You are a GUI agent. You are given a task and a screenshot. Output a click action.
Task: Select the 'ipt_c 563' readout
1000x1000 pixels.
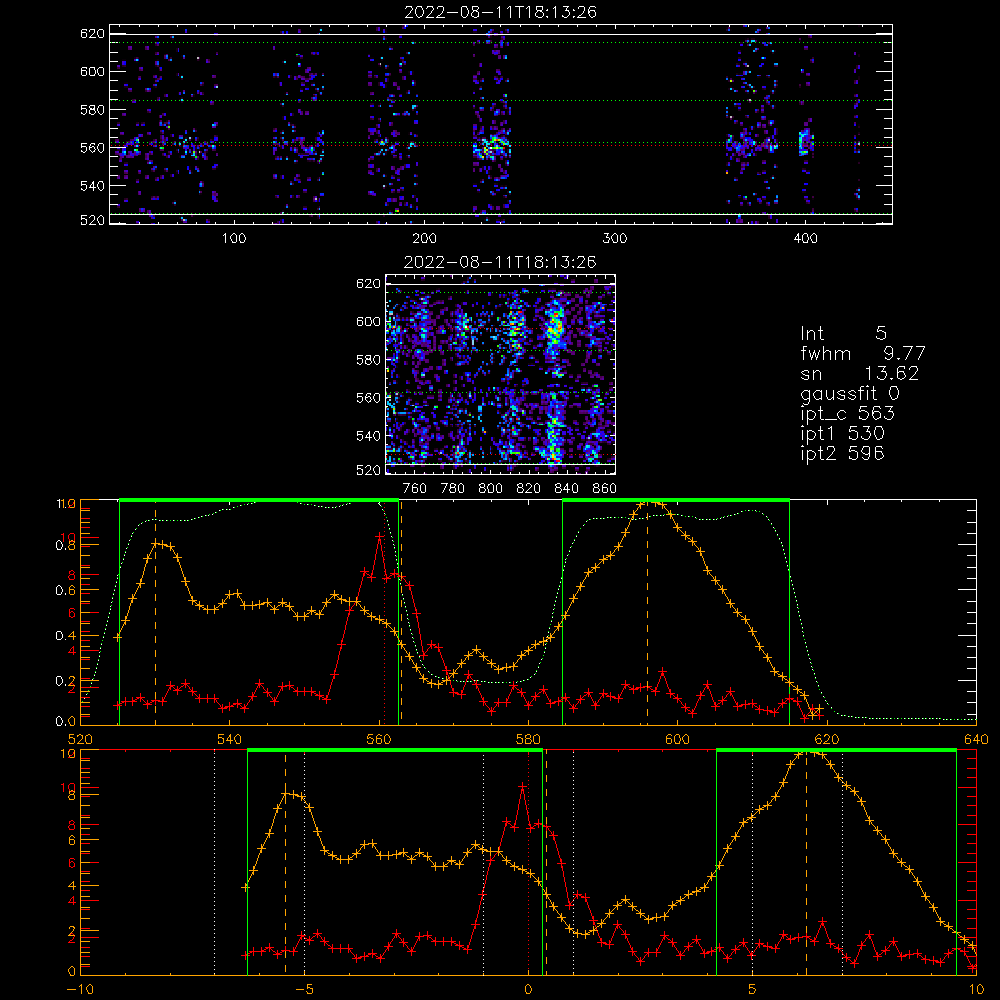[x=848, y=414]
